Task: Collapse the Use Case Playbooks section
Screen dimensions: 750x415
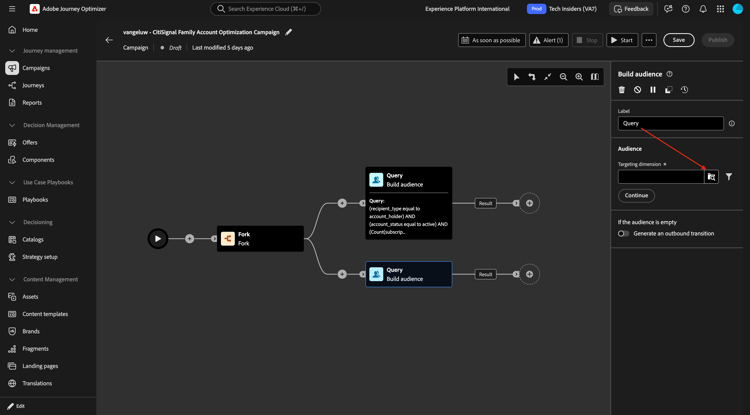Action: coord(12,183)
